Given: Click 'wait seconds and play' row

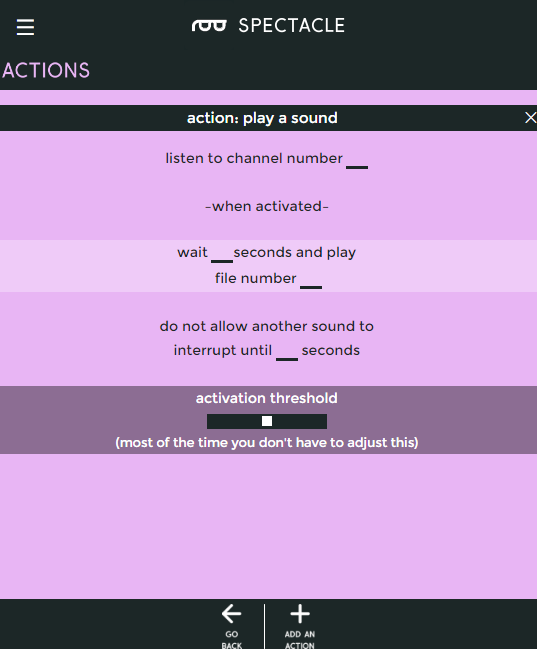Looking at the screenshot, I should (267, 252).
